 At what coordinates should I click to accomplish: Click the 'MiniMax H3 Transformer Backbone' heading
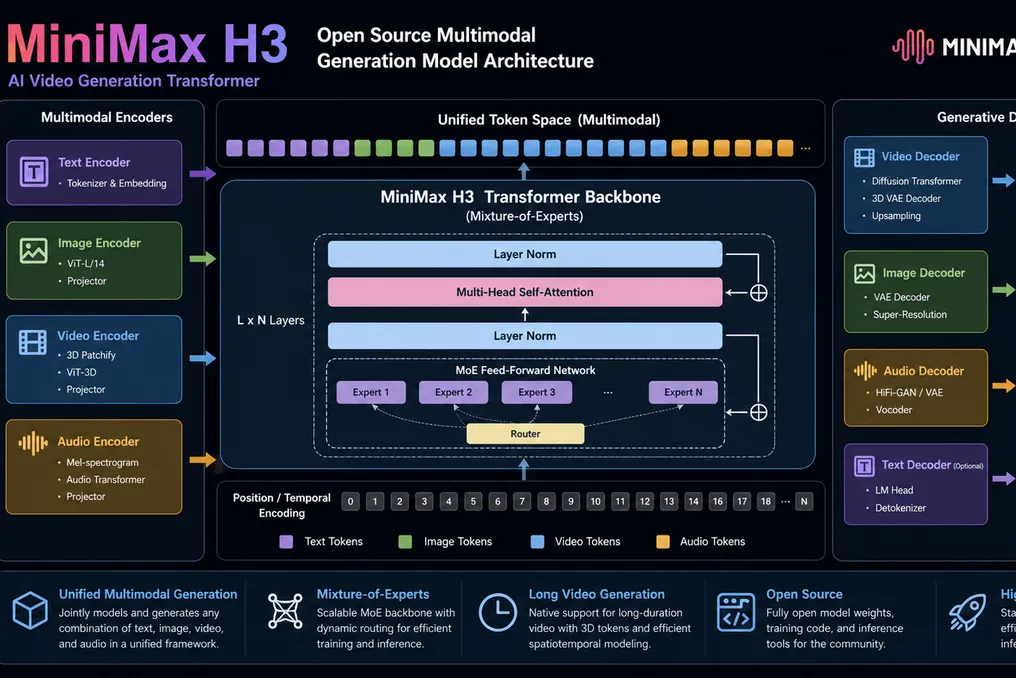(x=520, y=197)
